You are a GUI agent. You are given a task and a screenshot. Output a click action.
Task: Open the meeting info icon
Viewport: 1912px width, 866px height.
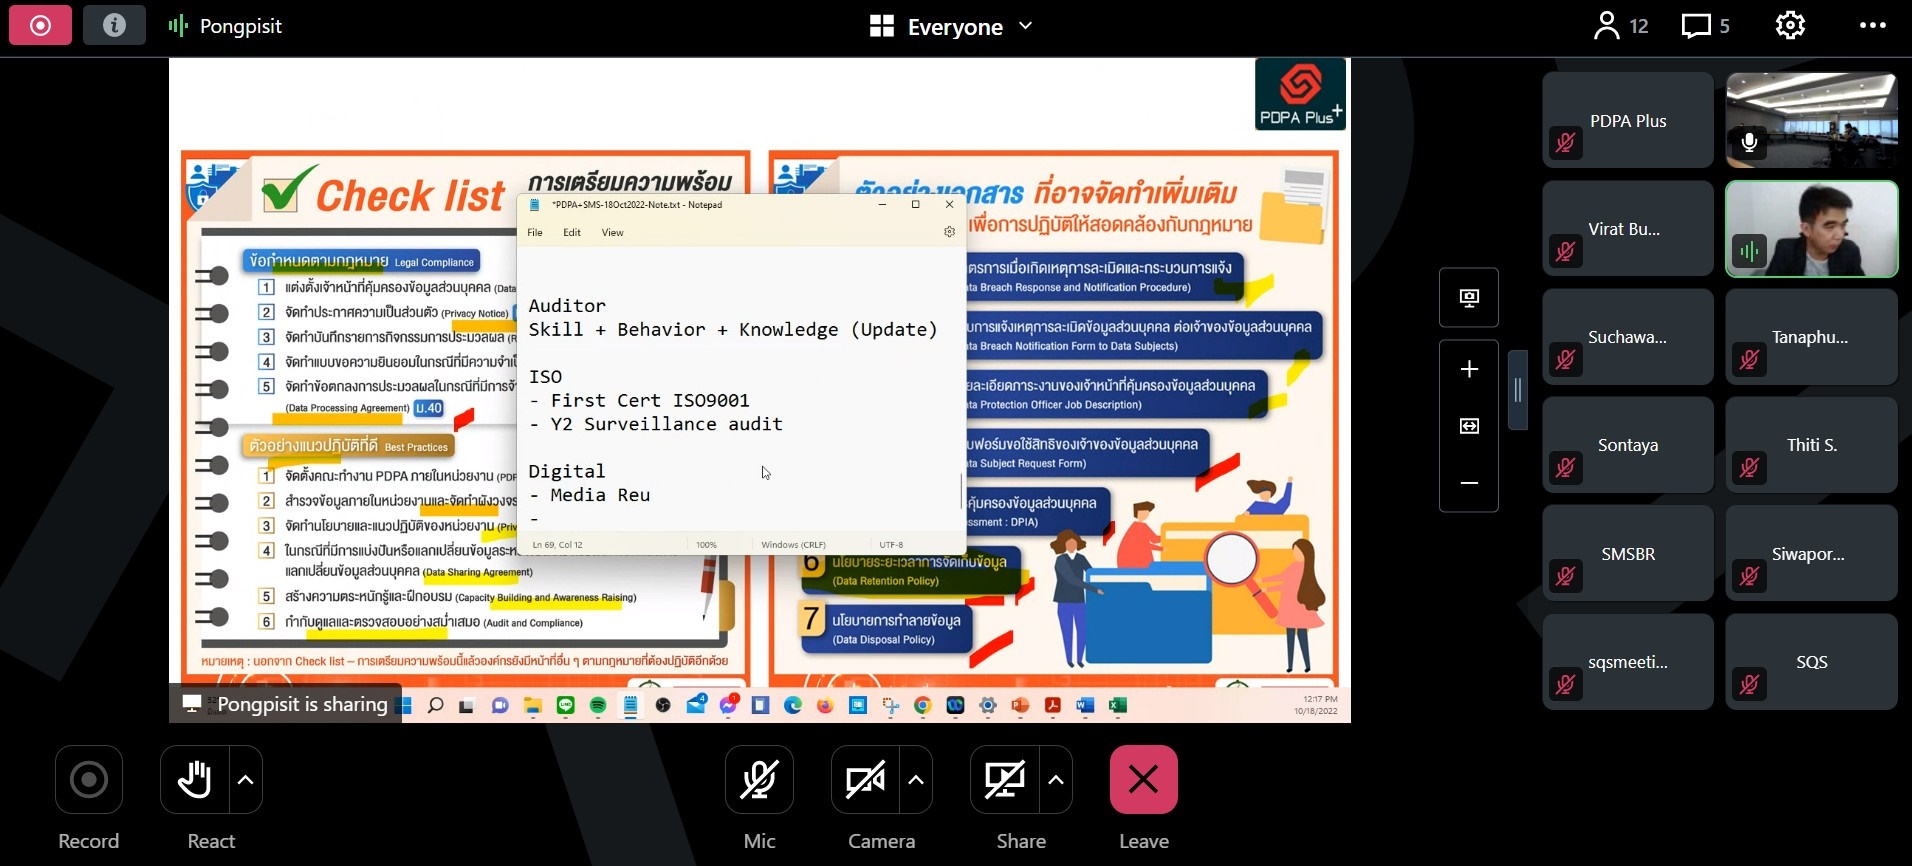[x=114, y=25]
